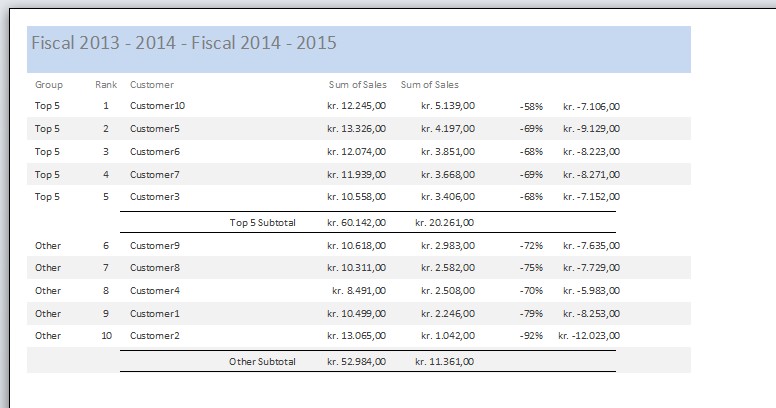Click the Other Subtotal label
Image resolution: width=776 pixels, height=408 pixels.
tap(262, 361)
